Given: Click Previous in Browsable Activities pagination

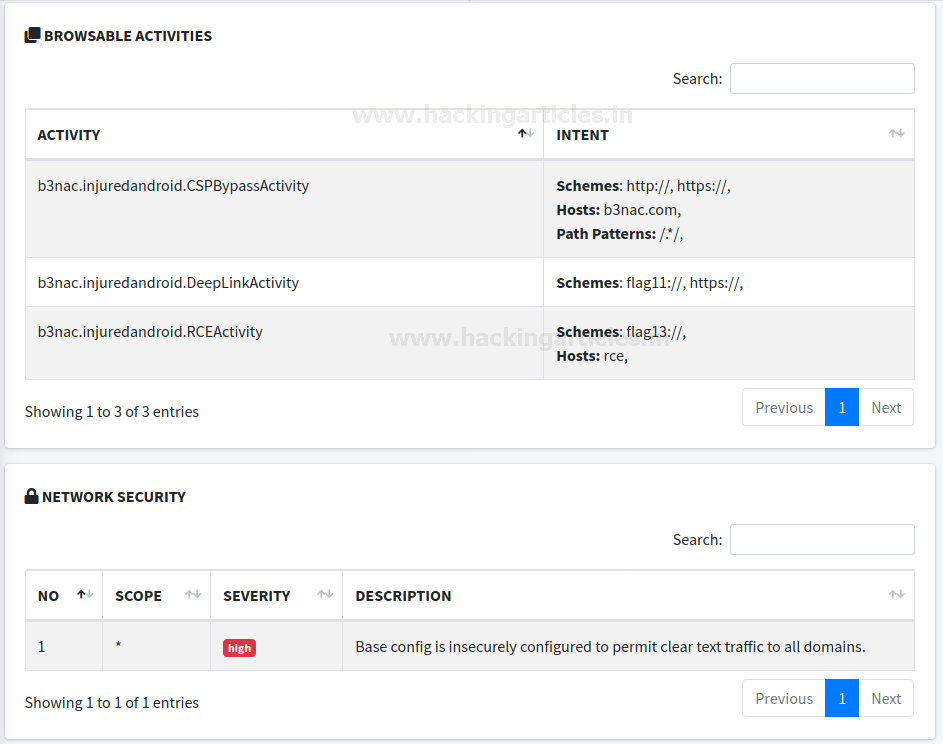Looking at the screenshot, I should (784, 407).
